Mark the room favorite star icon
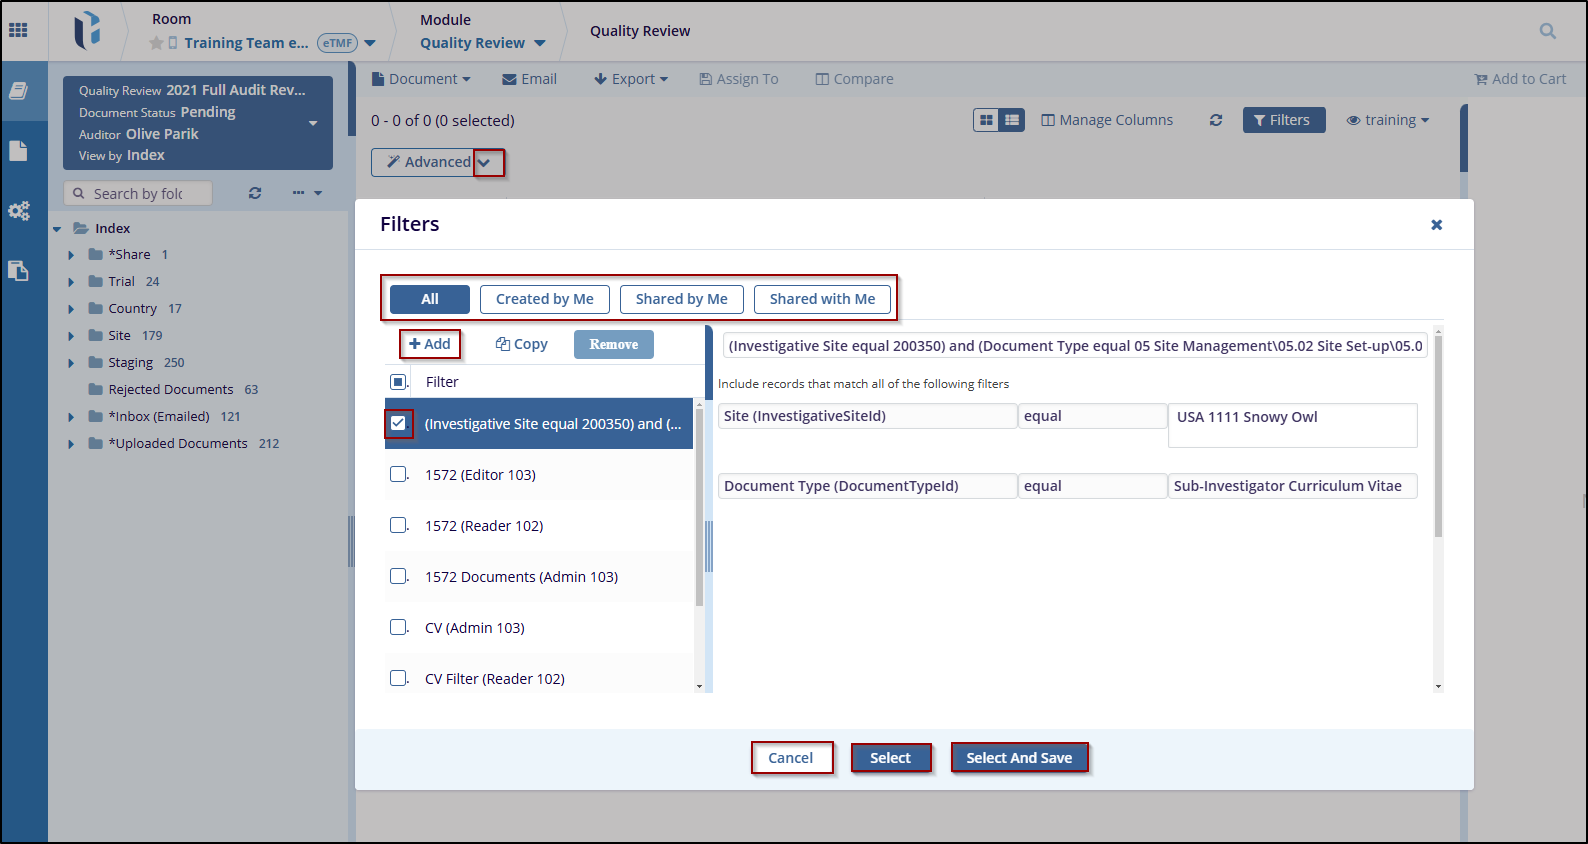Viewport: 1588px width, 844px height. pyautogui.click(x=156, y=43)
